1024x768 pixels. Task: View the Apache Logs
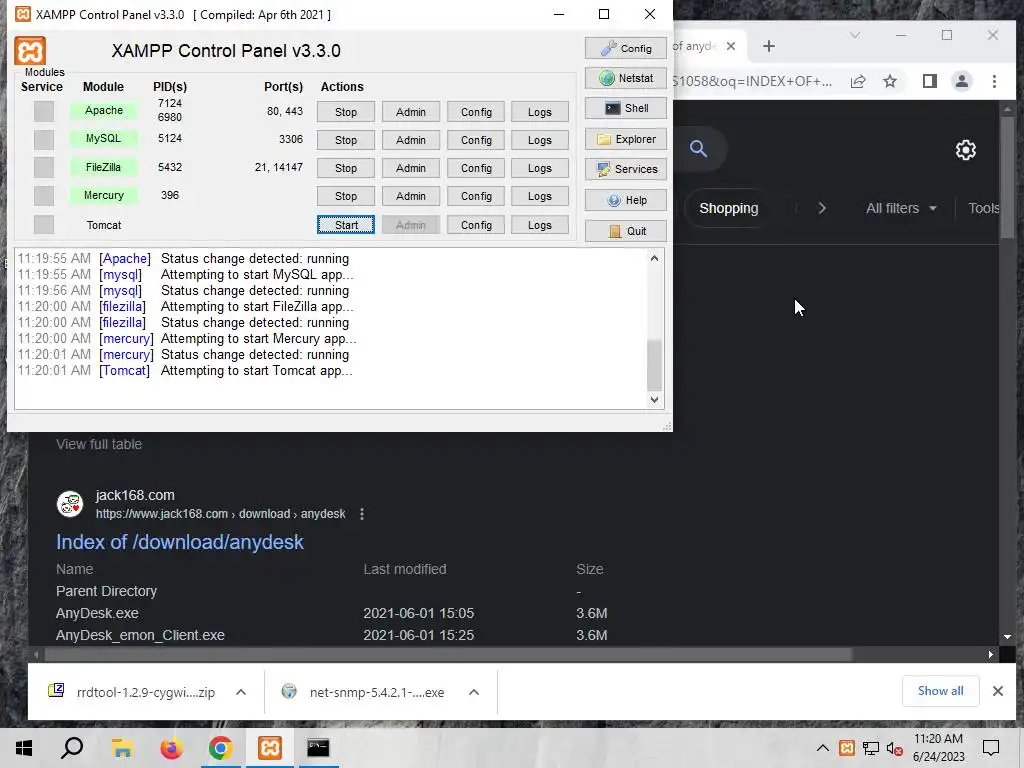pos(539,112)
